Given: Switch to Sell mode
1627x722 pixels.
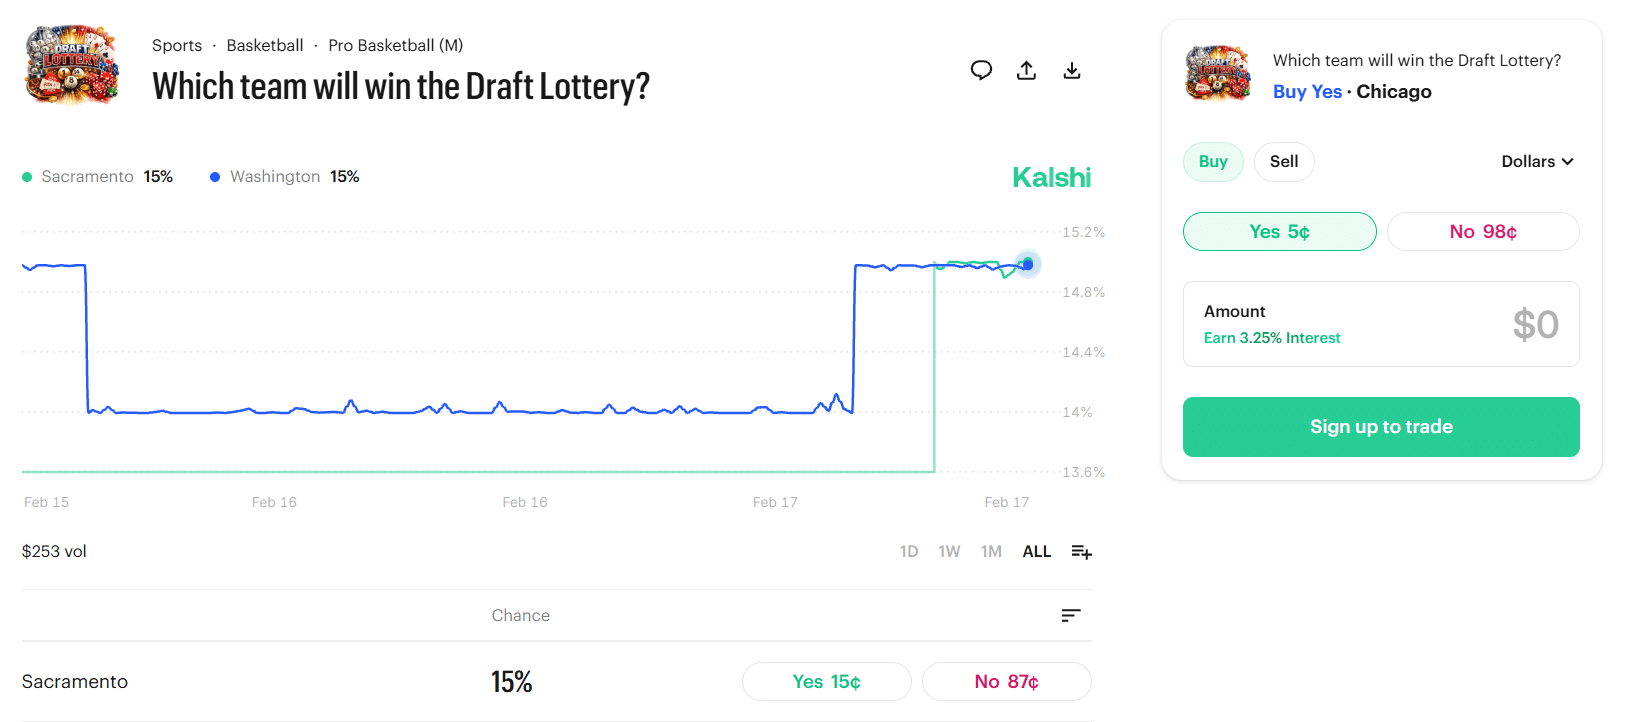Looking at the screenshot, I should coord(1284,162).
